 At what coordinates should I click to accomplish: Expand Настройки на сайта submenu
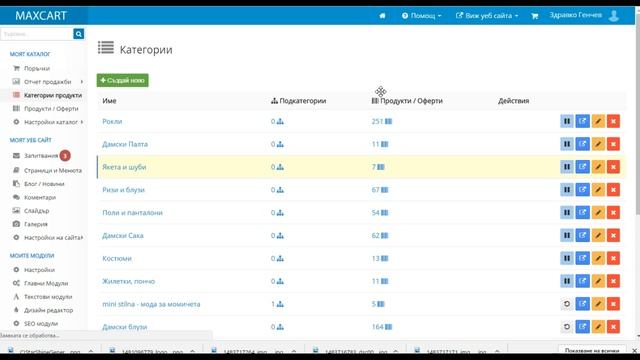(x=82, y=237)
